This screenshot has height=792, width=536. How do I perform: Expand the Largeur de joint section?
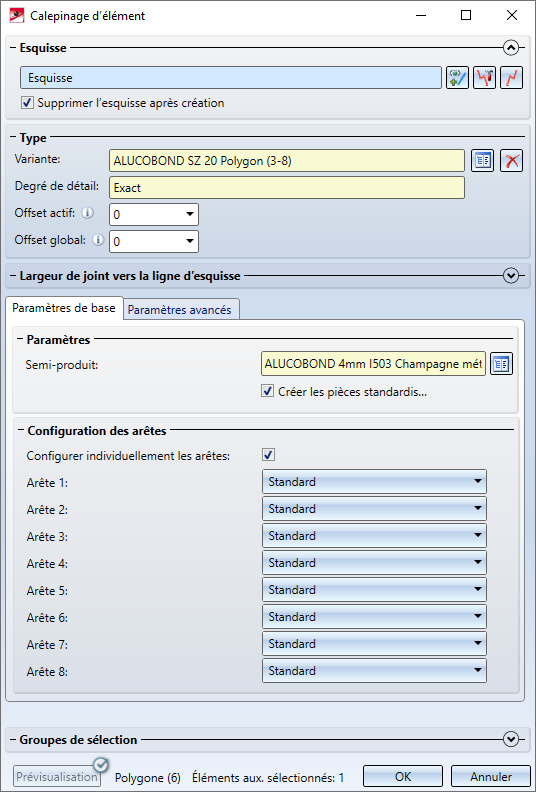tap(511, 276)
